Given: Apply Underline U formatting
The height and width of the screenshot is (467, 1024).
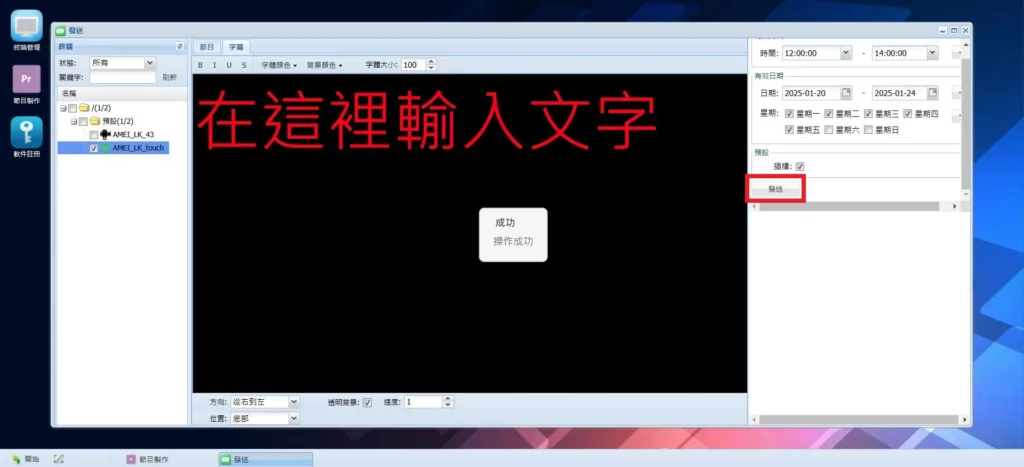Looking at the screenshot, I should click(228, 65).
